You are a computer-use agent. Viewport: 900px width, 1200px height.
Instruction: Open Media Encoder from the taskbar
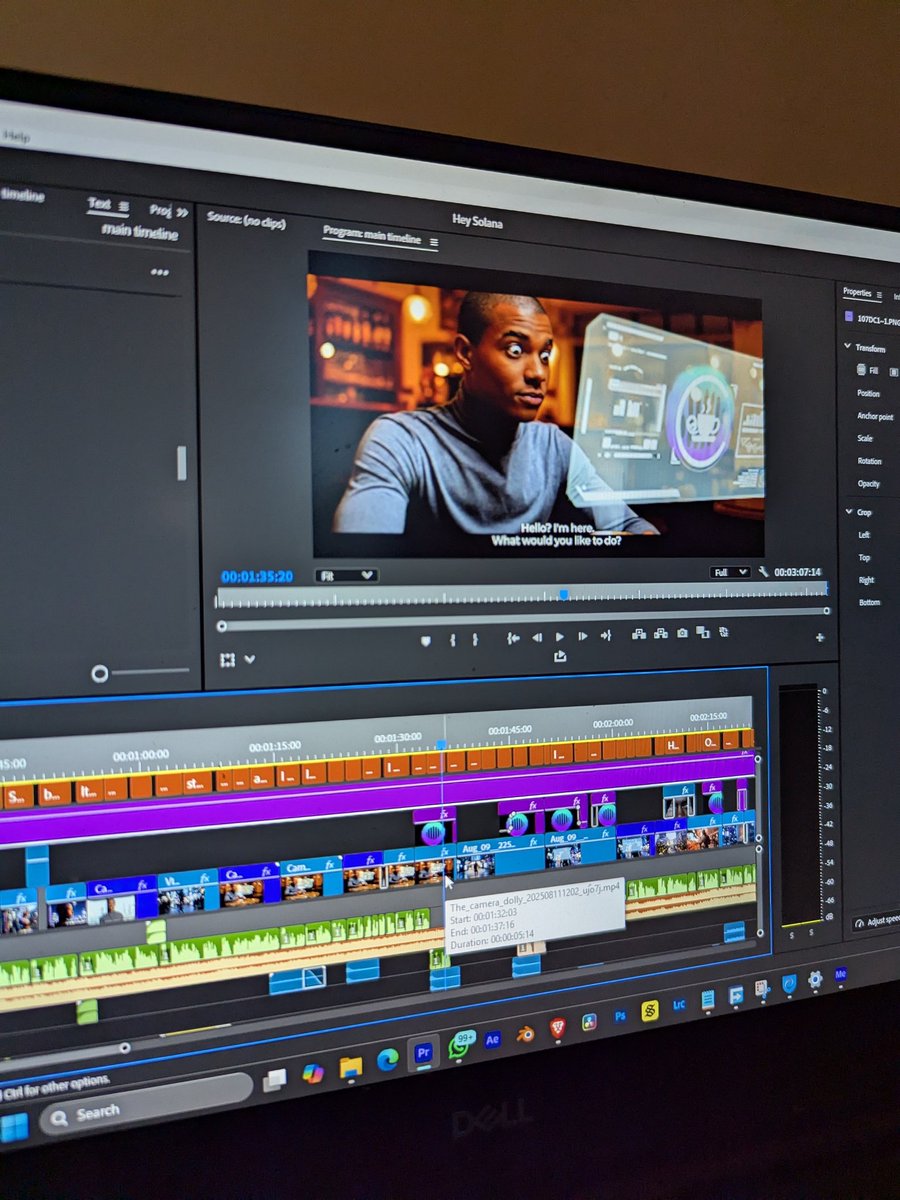click(840, 973)
